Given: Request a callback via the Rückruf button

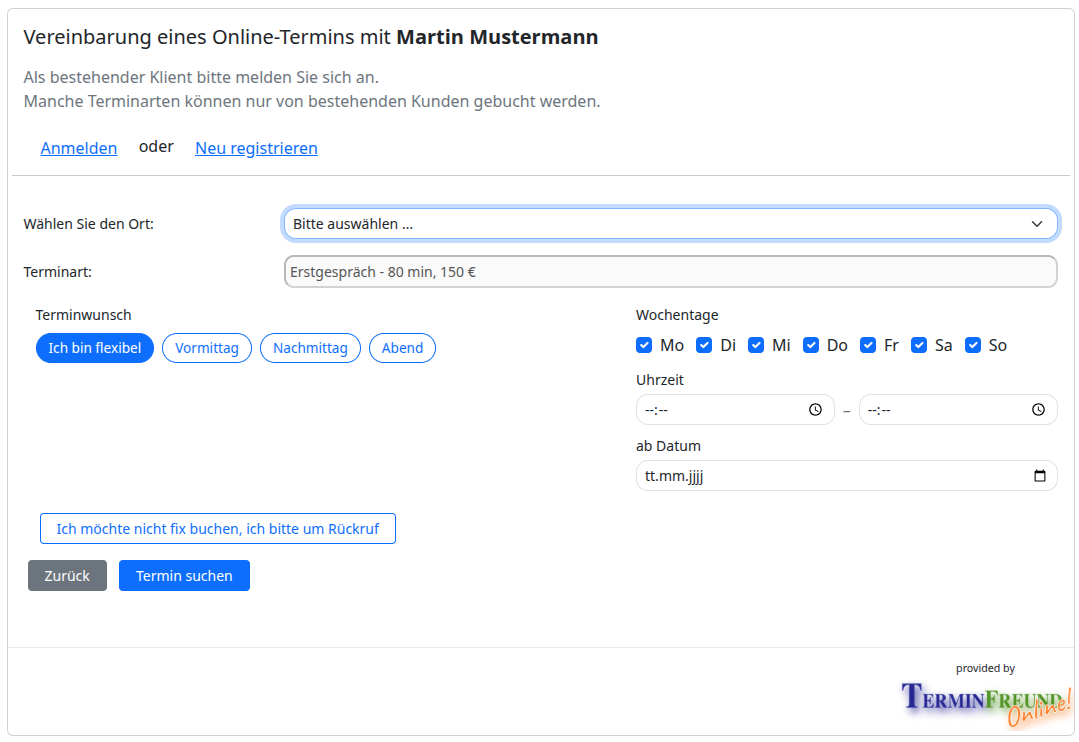Looking at the screenshot, I should 217,529.
